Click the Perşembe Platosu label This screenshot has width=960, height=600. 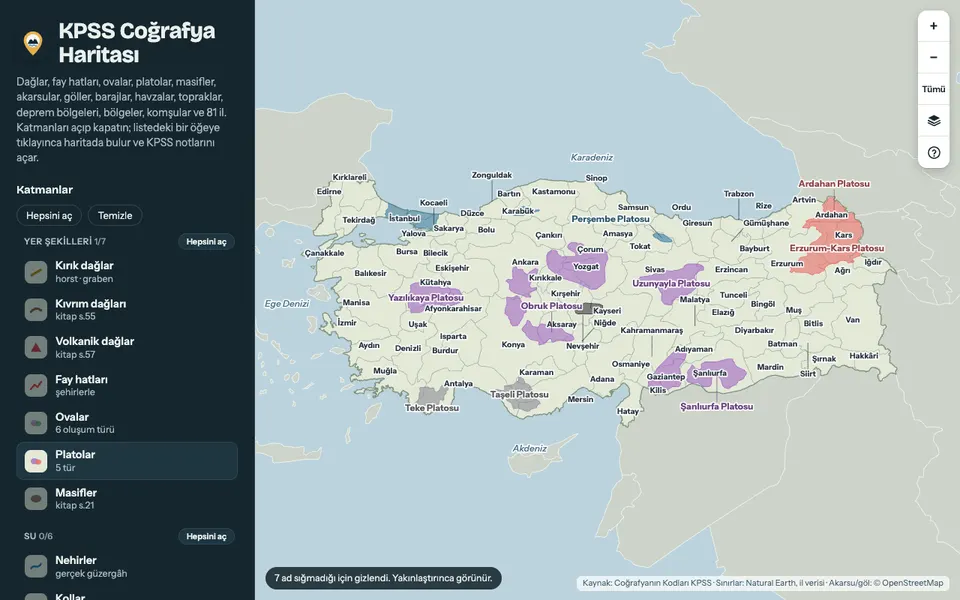coord(610,219)
